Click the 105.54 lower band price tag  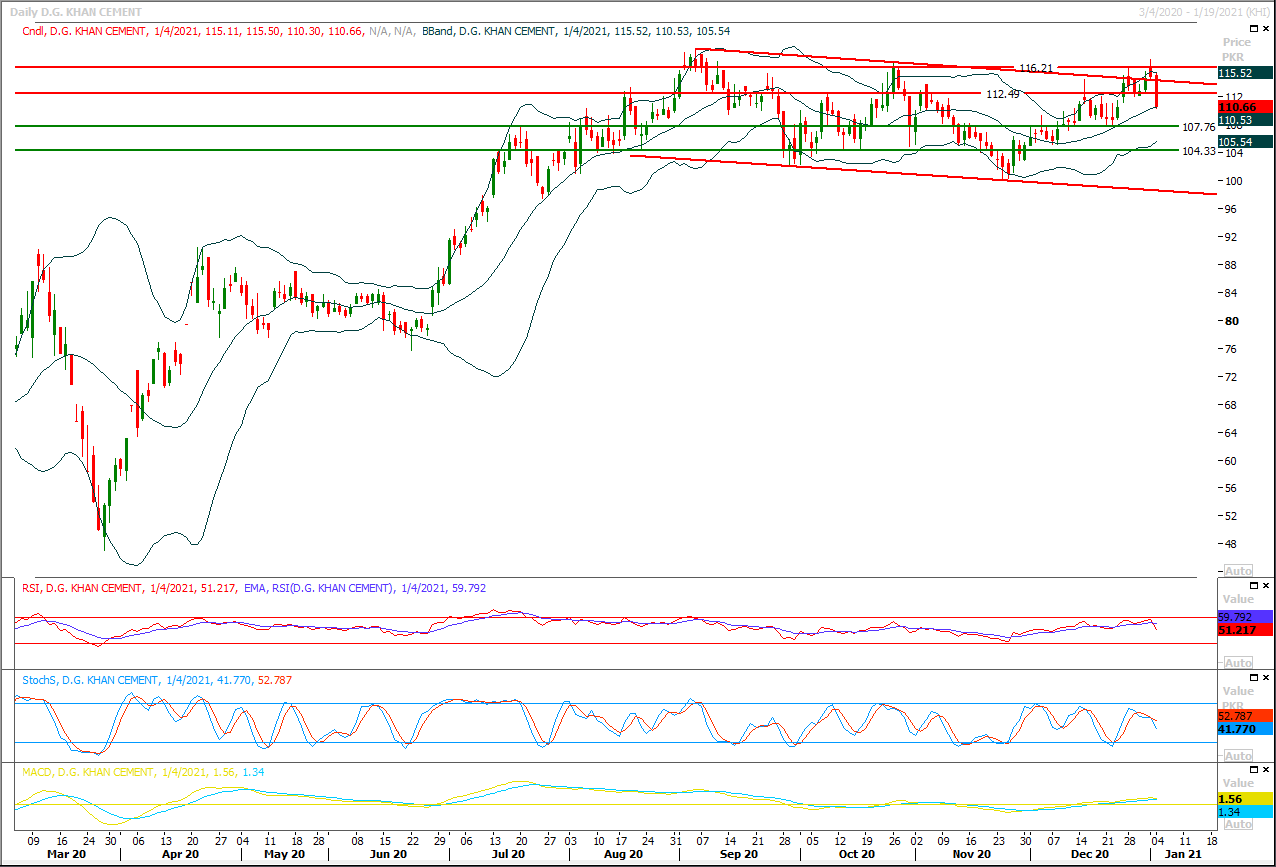tap(1244, 143)
